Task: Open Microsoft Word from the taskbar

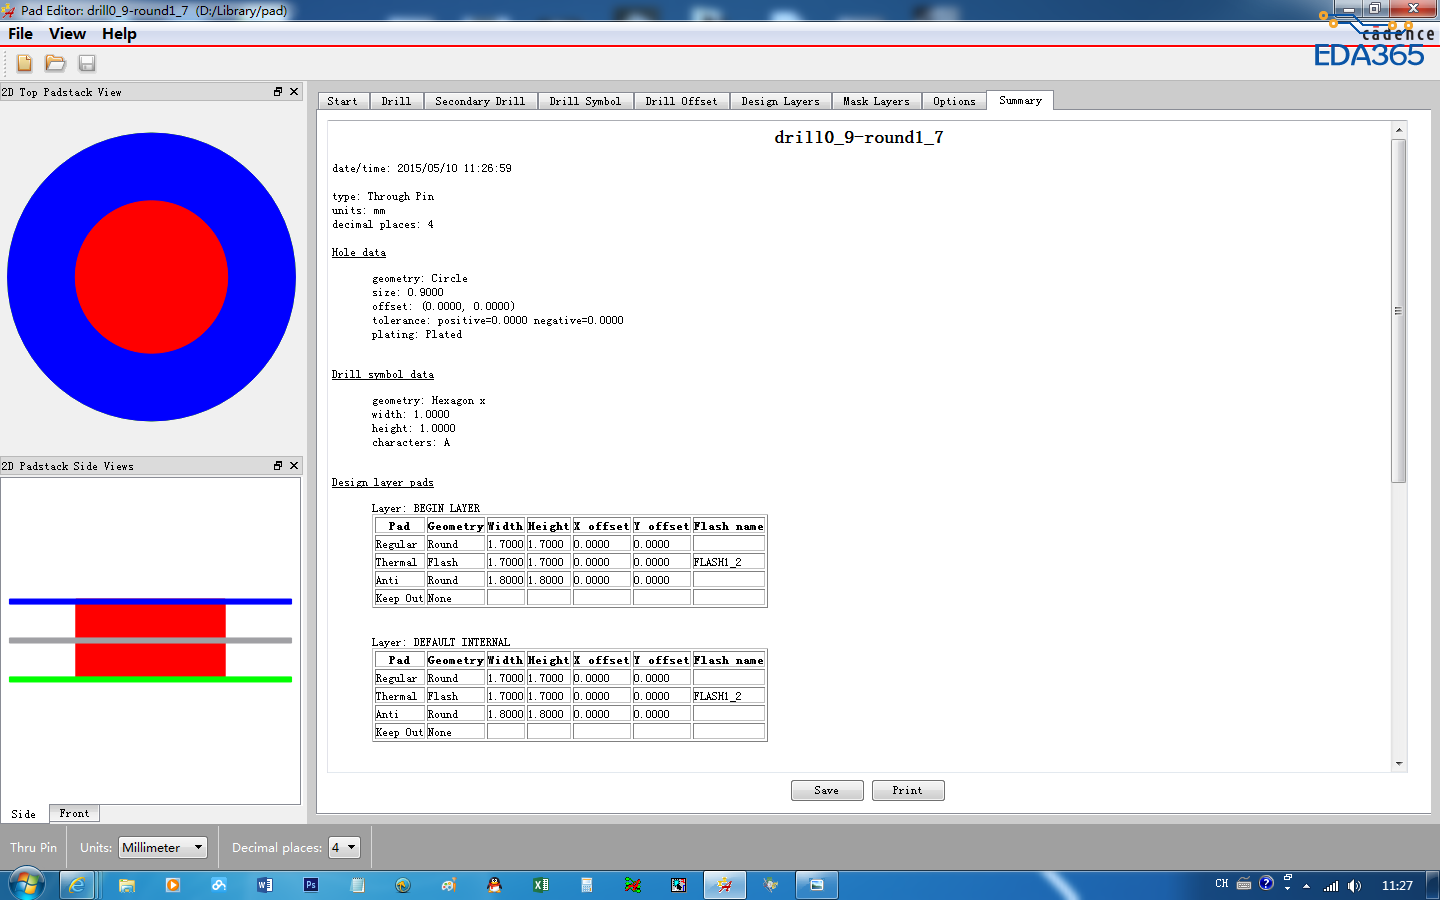Action: 265,885
